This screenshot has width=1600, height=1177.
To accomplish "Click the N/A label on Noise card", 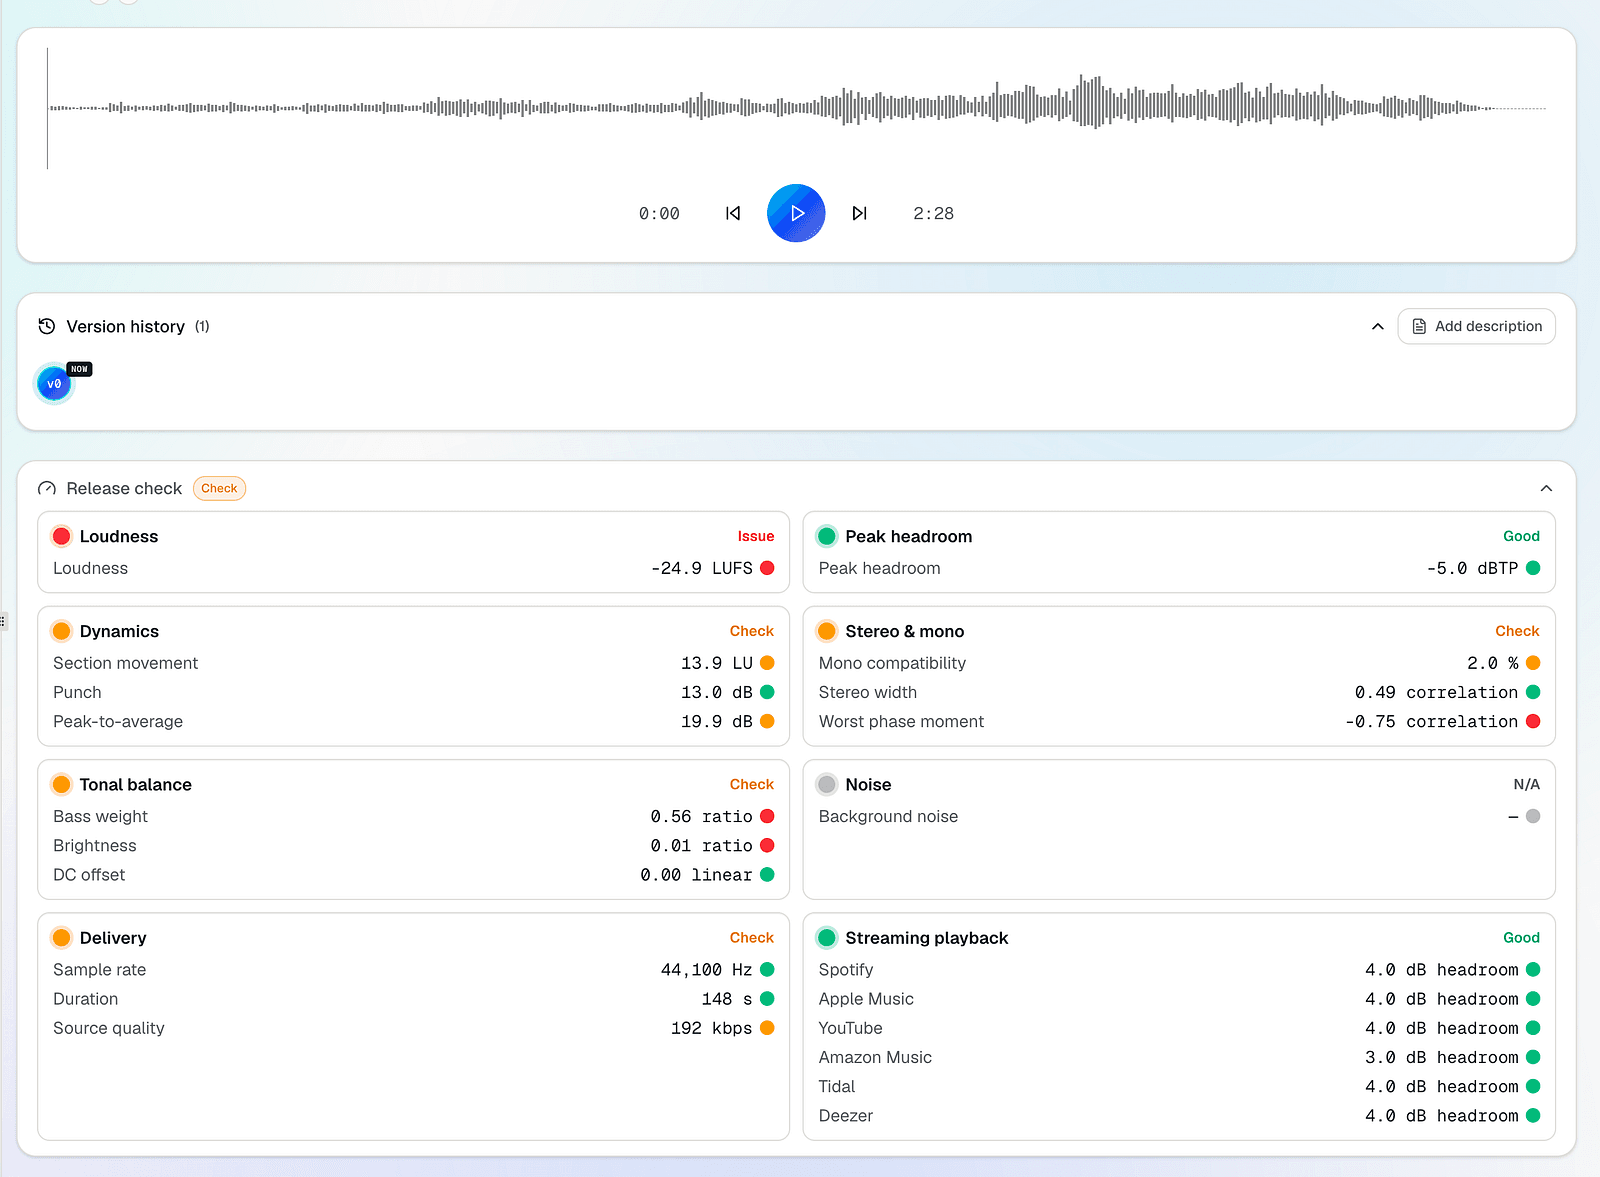I will 1526,784.
